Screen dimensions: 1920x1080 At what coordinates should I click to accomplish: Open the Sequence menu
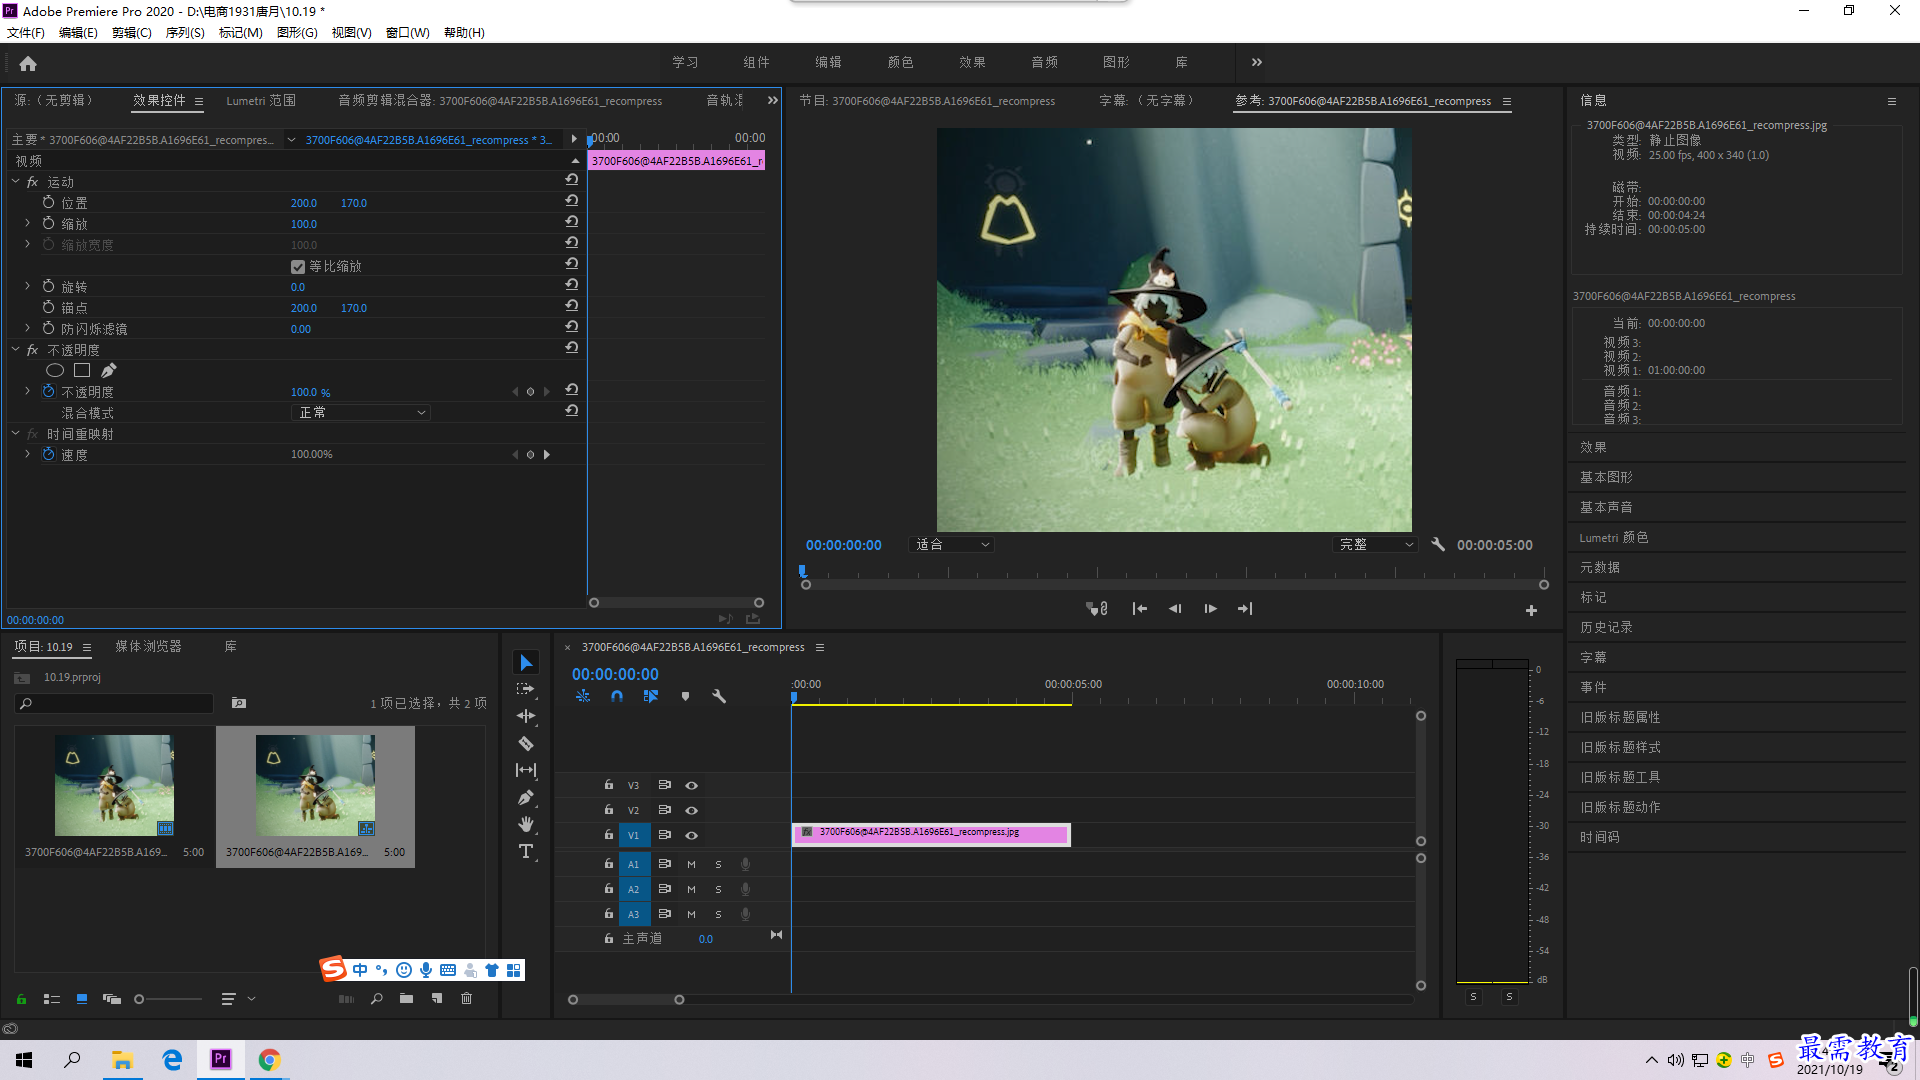[x=185, y=33]
